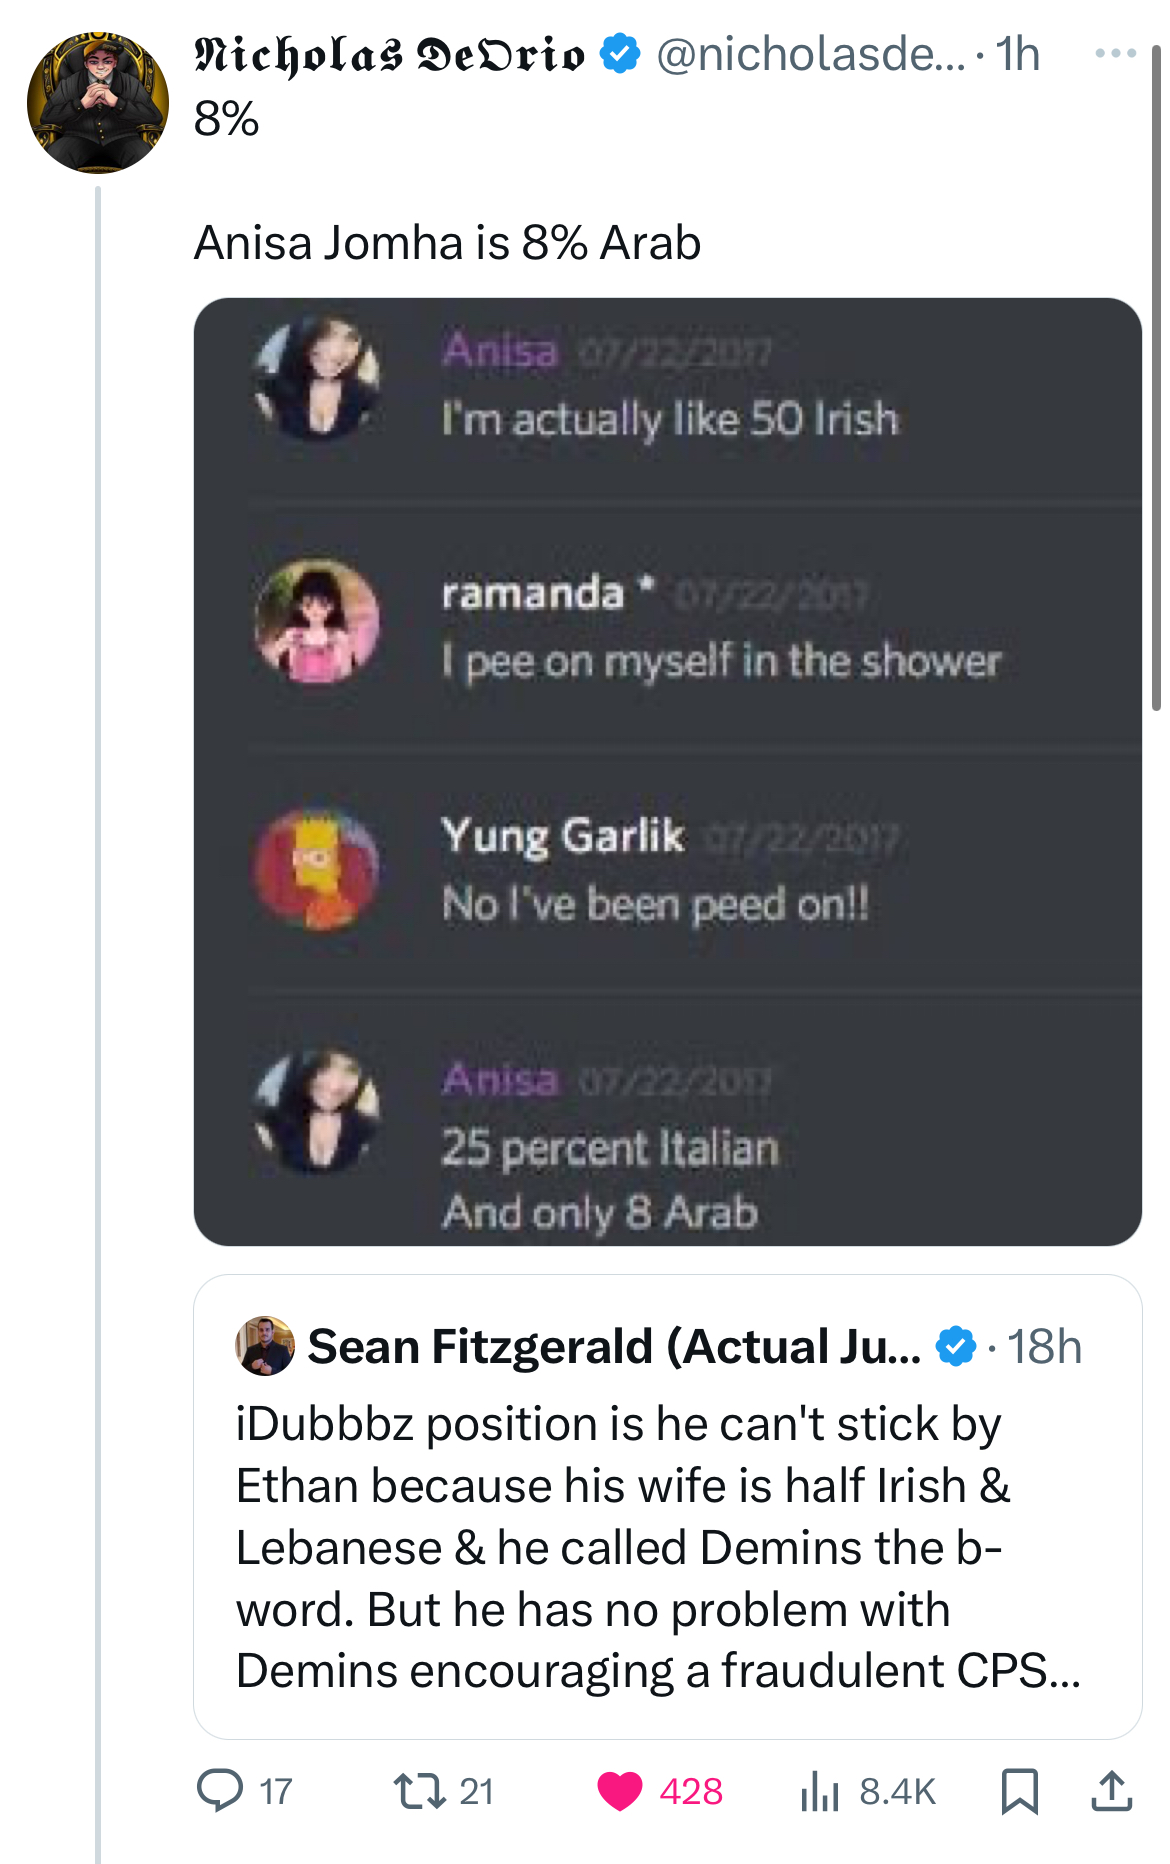Viewport: 1170px width, 1864px height.
Task: Click the scrollbar on the right edge
Action: [1157, 378]
